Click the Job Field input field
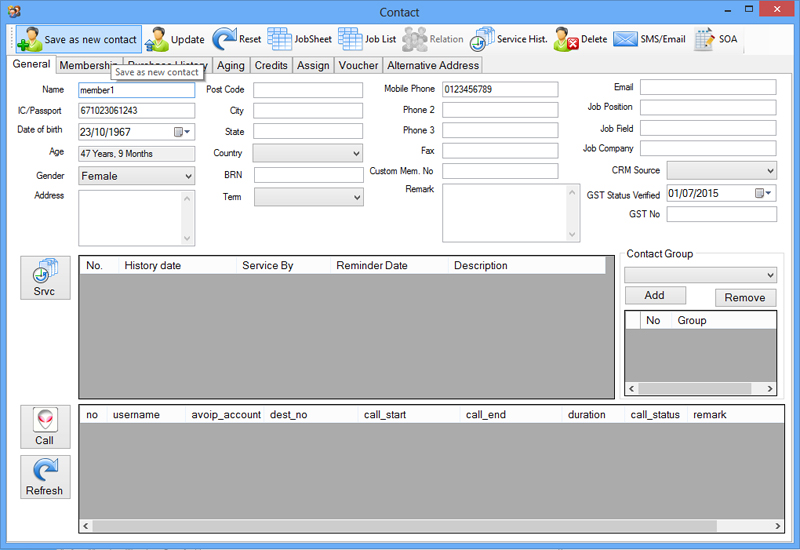The image size is (800, 550). 708,128
